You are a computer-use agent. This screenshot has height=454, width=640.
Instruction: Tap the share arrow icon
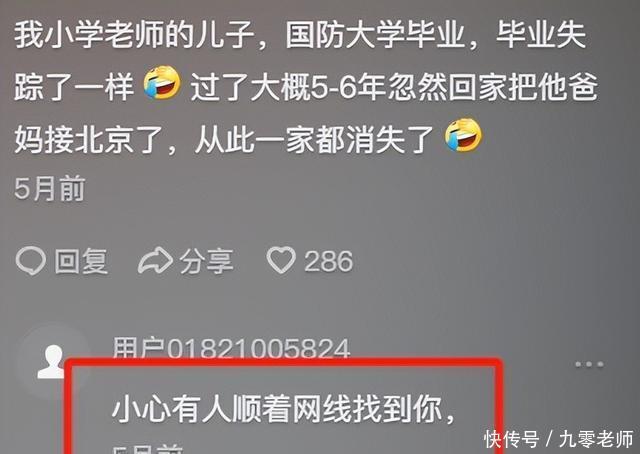[155, 260]
